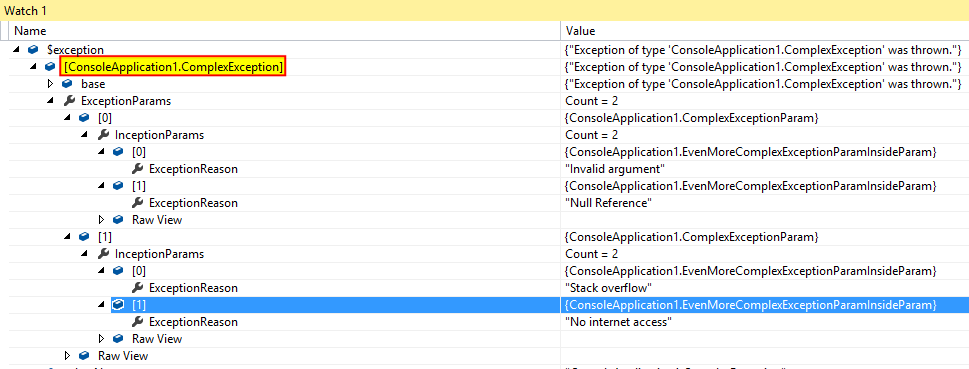Click the cube icon beside [ConsoleApplication1.ComplexException]
Screen dimensions: 969x369
[50, 66]
